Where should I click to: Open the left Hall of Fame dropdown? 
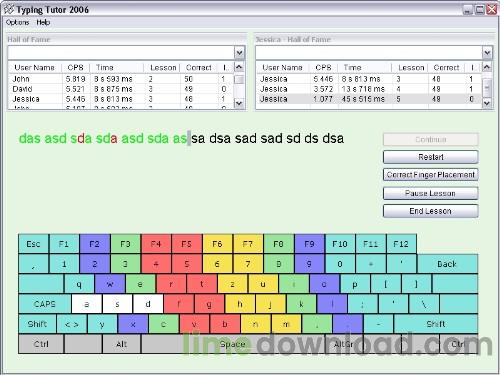point(239,53)
